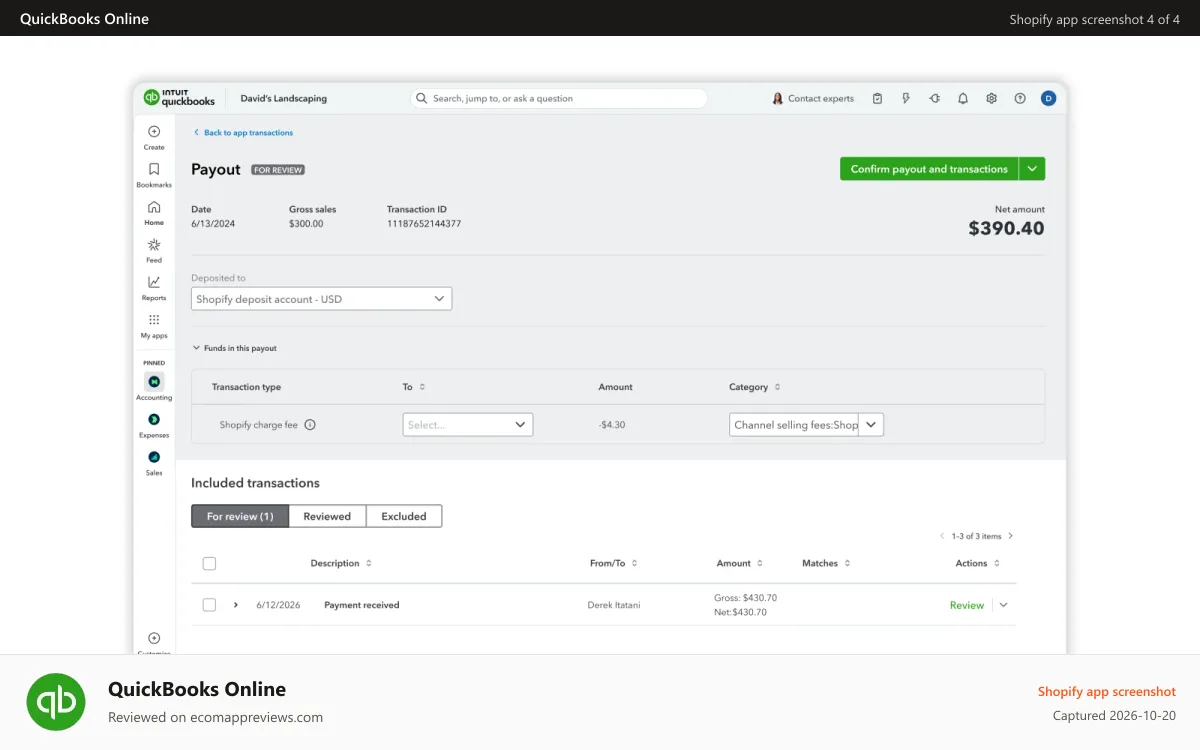Open Bookmarks in the sidebar

coord(154,175)
